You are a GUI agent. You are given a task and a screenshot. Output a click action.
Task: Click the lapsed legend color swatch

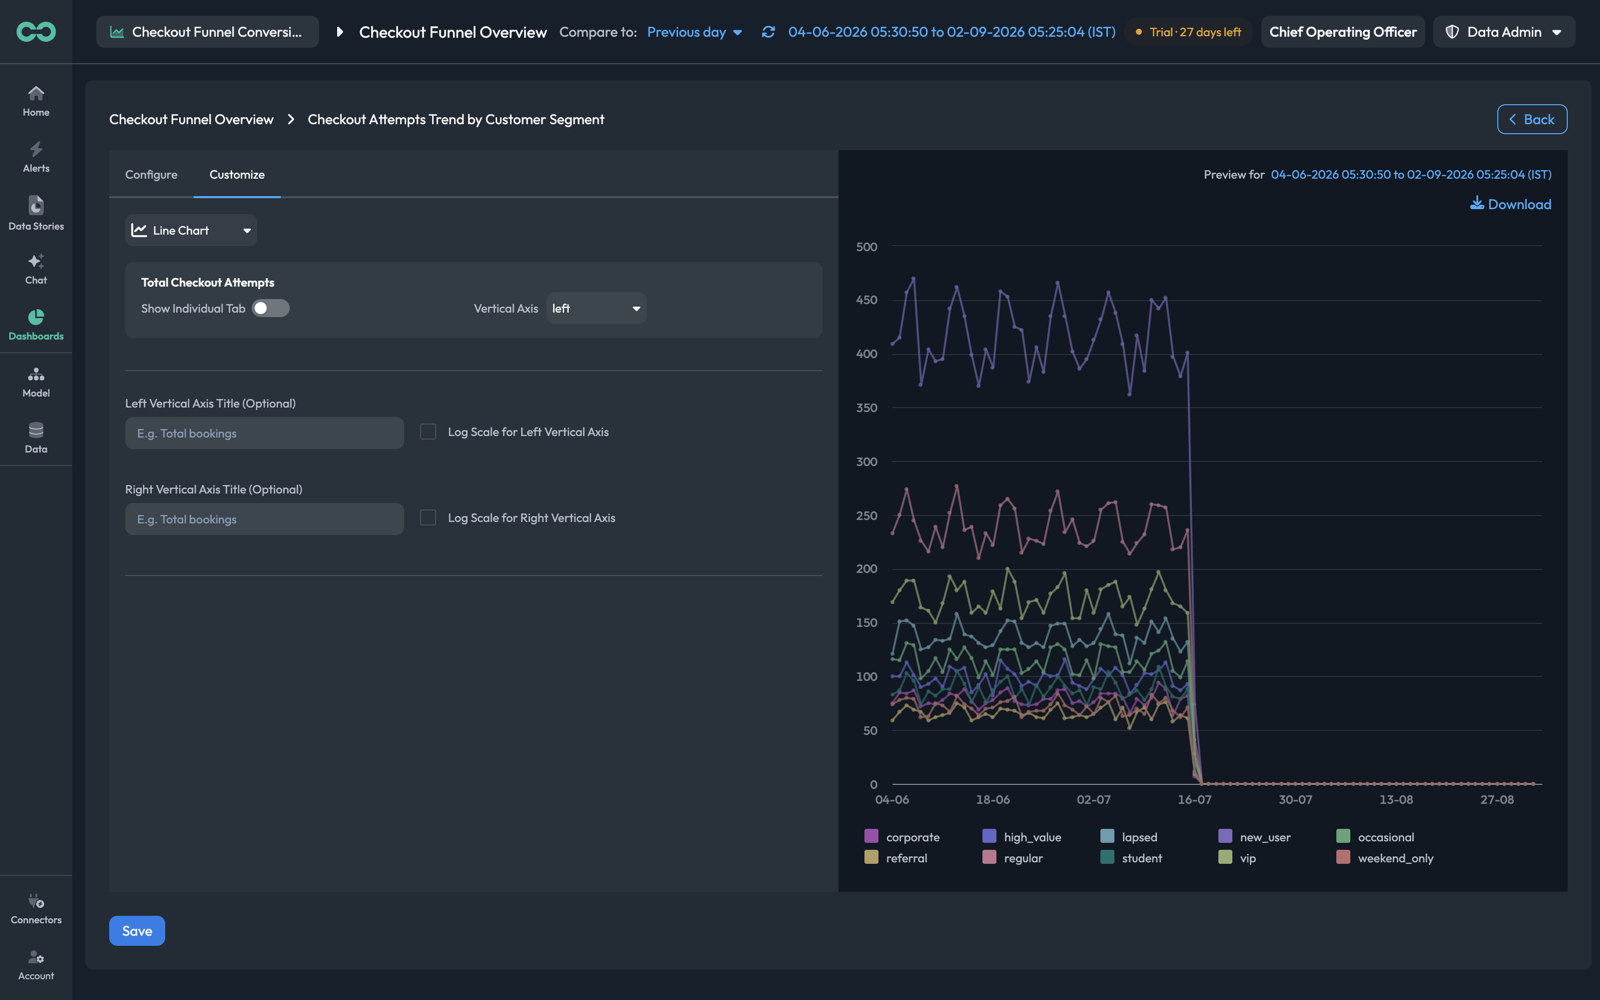pos(1107,836)
